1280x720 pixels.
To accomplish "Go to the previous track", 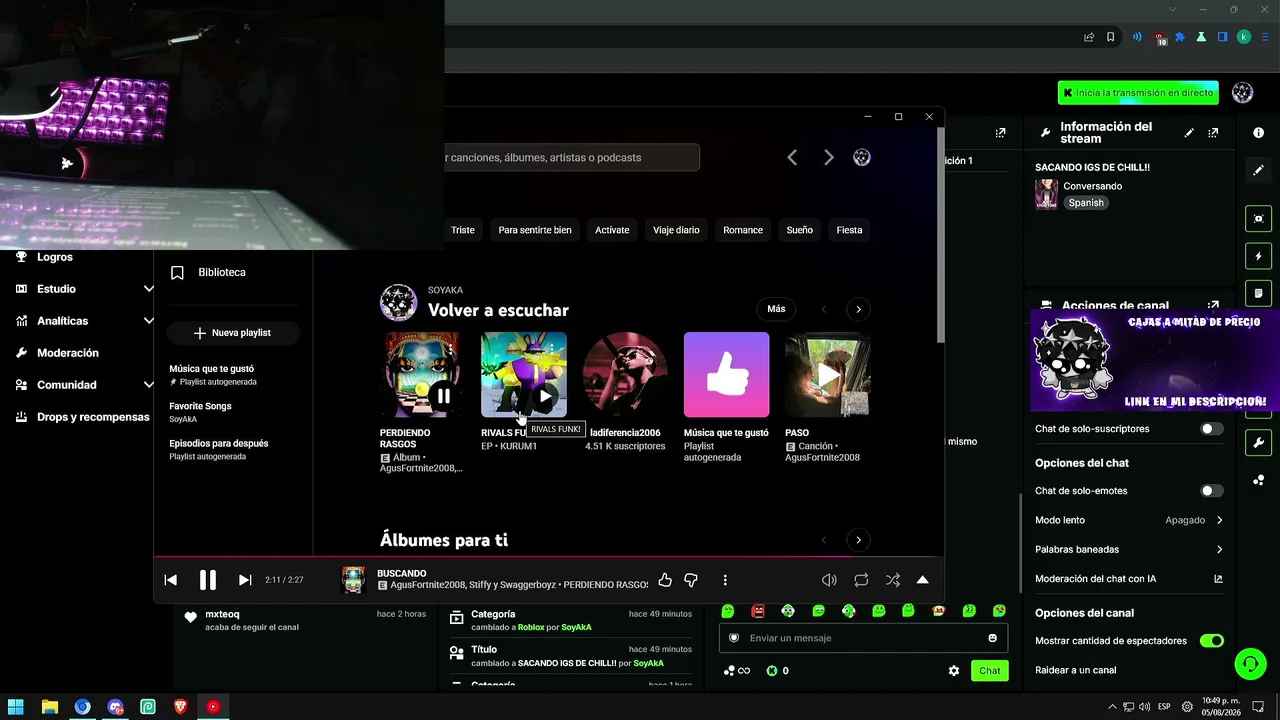I will tap(171, 580).
